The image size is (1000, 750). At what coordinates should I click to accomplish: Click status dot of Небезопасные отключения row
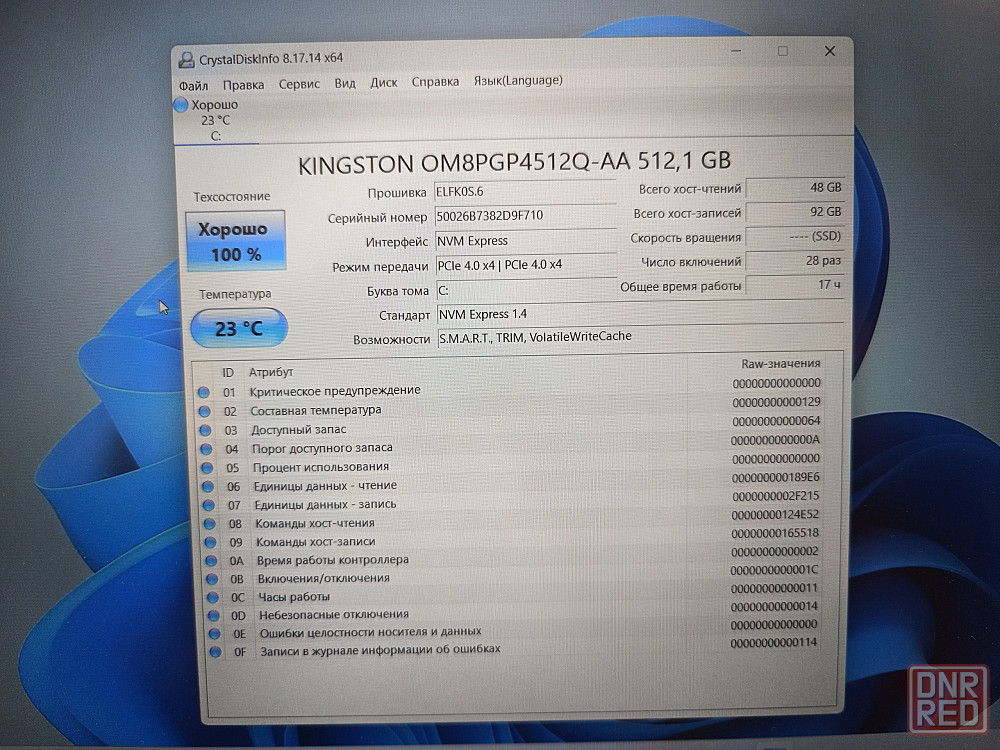point(213,615)
